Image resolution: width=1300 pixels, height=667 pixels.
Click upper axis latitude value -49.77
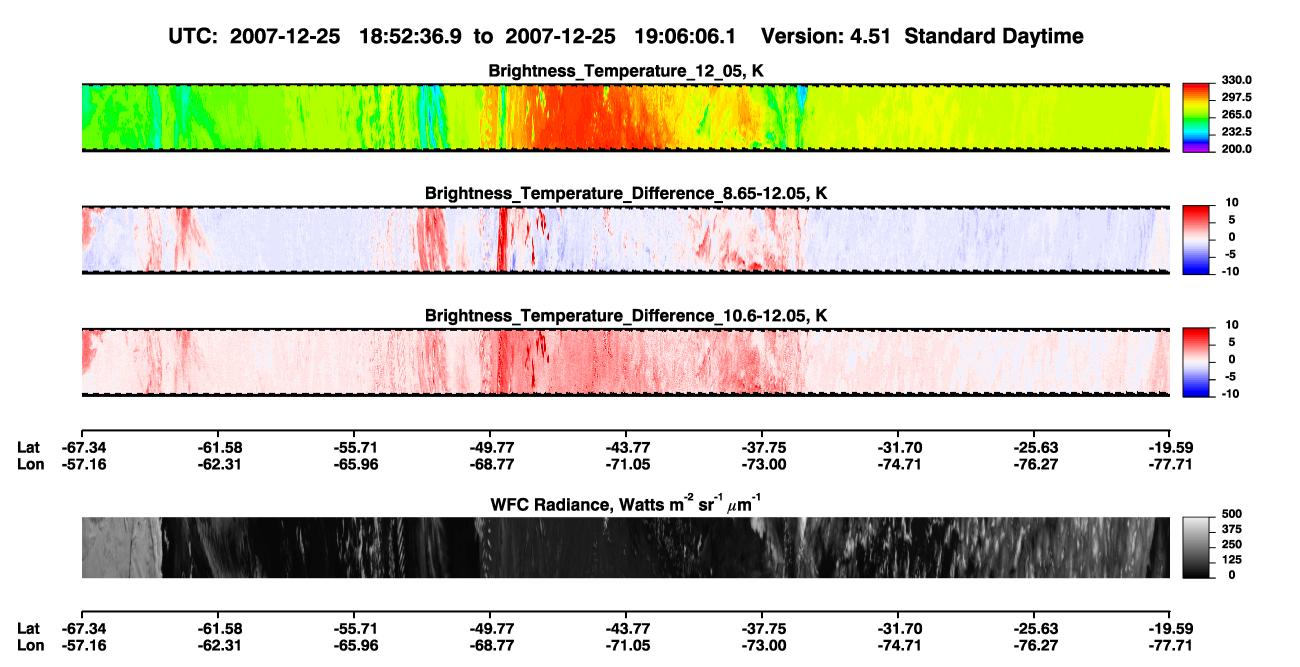tap(490, 447)
